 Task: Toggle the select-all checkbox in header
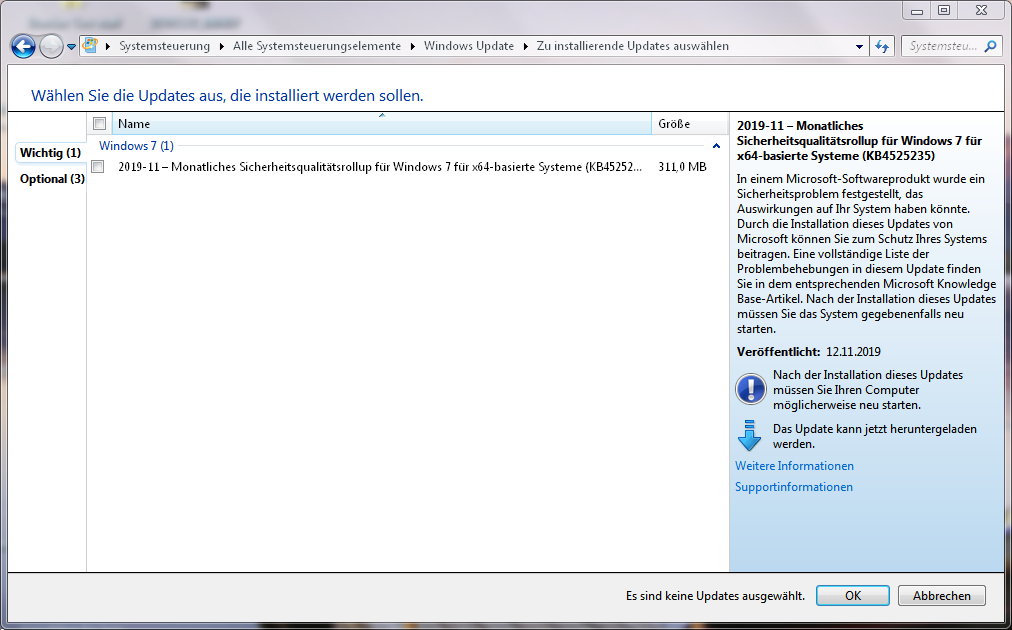(x=99, y=123)
